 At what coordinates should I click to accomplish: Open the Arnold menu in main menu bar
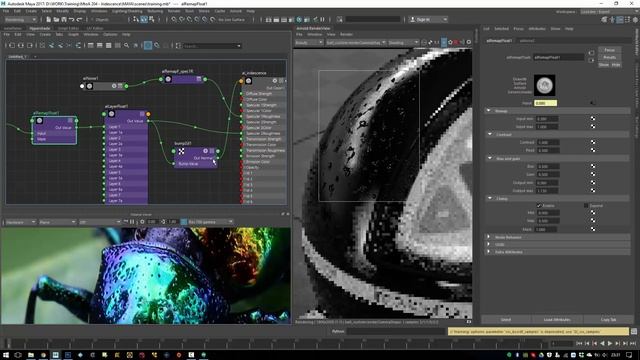(236, 11)
